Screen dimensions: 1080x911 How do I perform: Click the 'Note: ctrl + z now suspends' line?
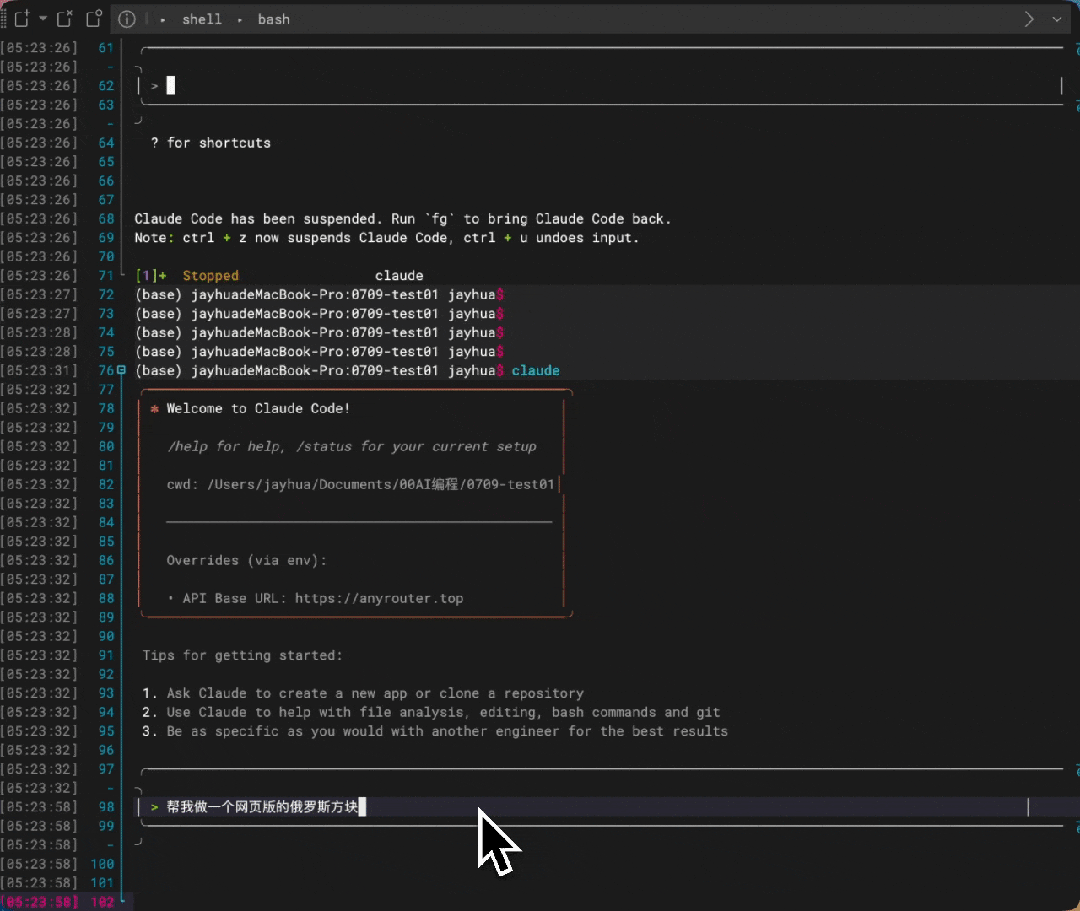coord(386,238)
